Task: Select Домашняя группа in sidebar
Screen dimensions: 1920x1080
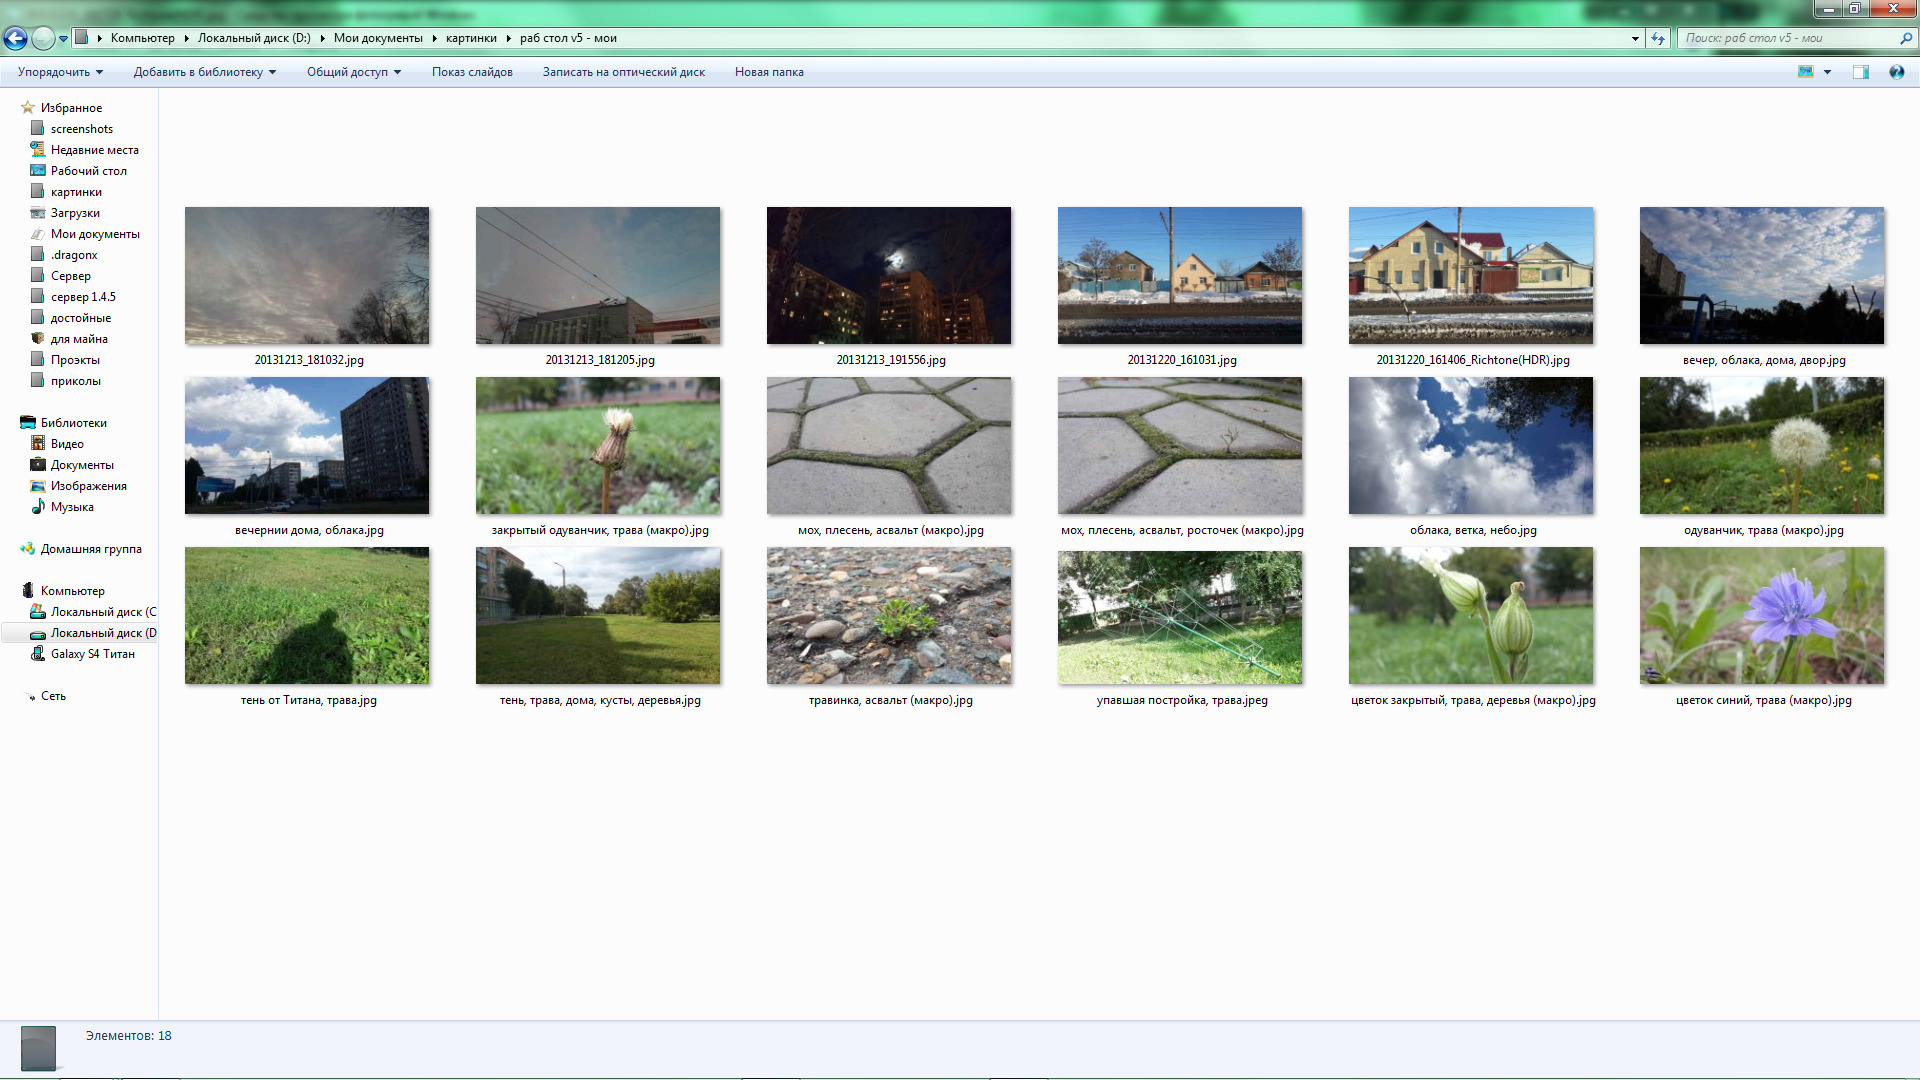Action: point(90,549)
